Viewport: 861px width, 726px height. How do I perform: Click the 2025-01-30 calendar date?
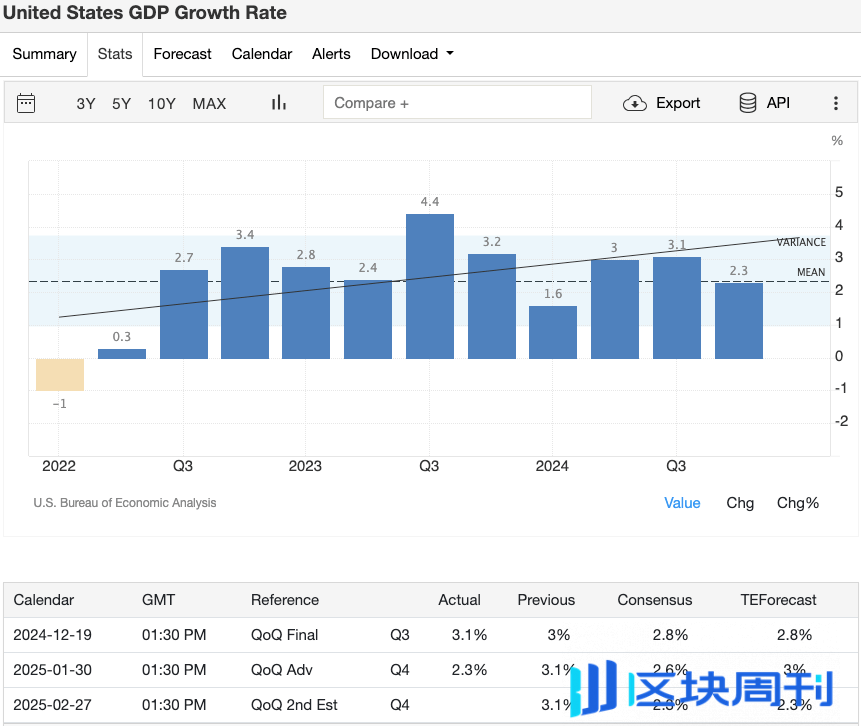53,670
